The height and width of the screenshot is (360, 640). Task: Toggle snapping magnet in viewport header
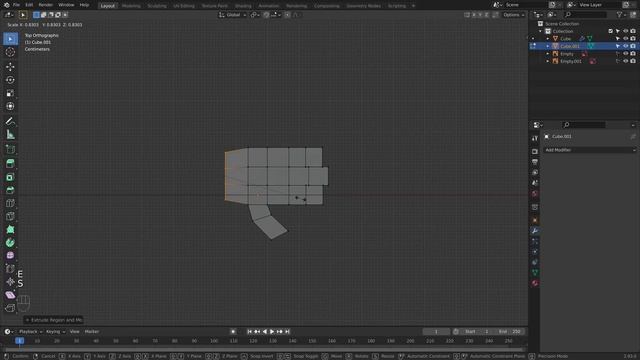tap(266, 15)
